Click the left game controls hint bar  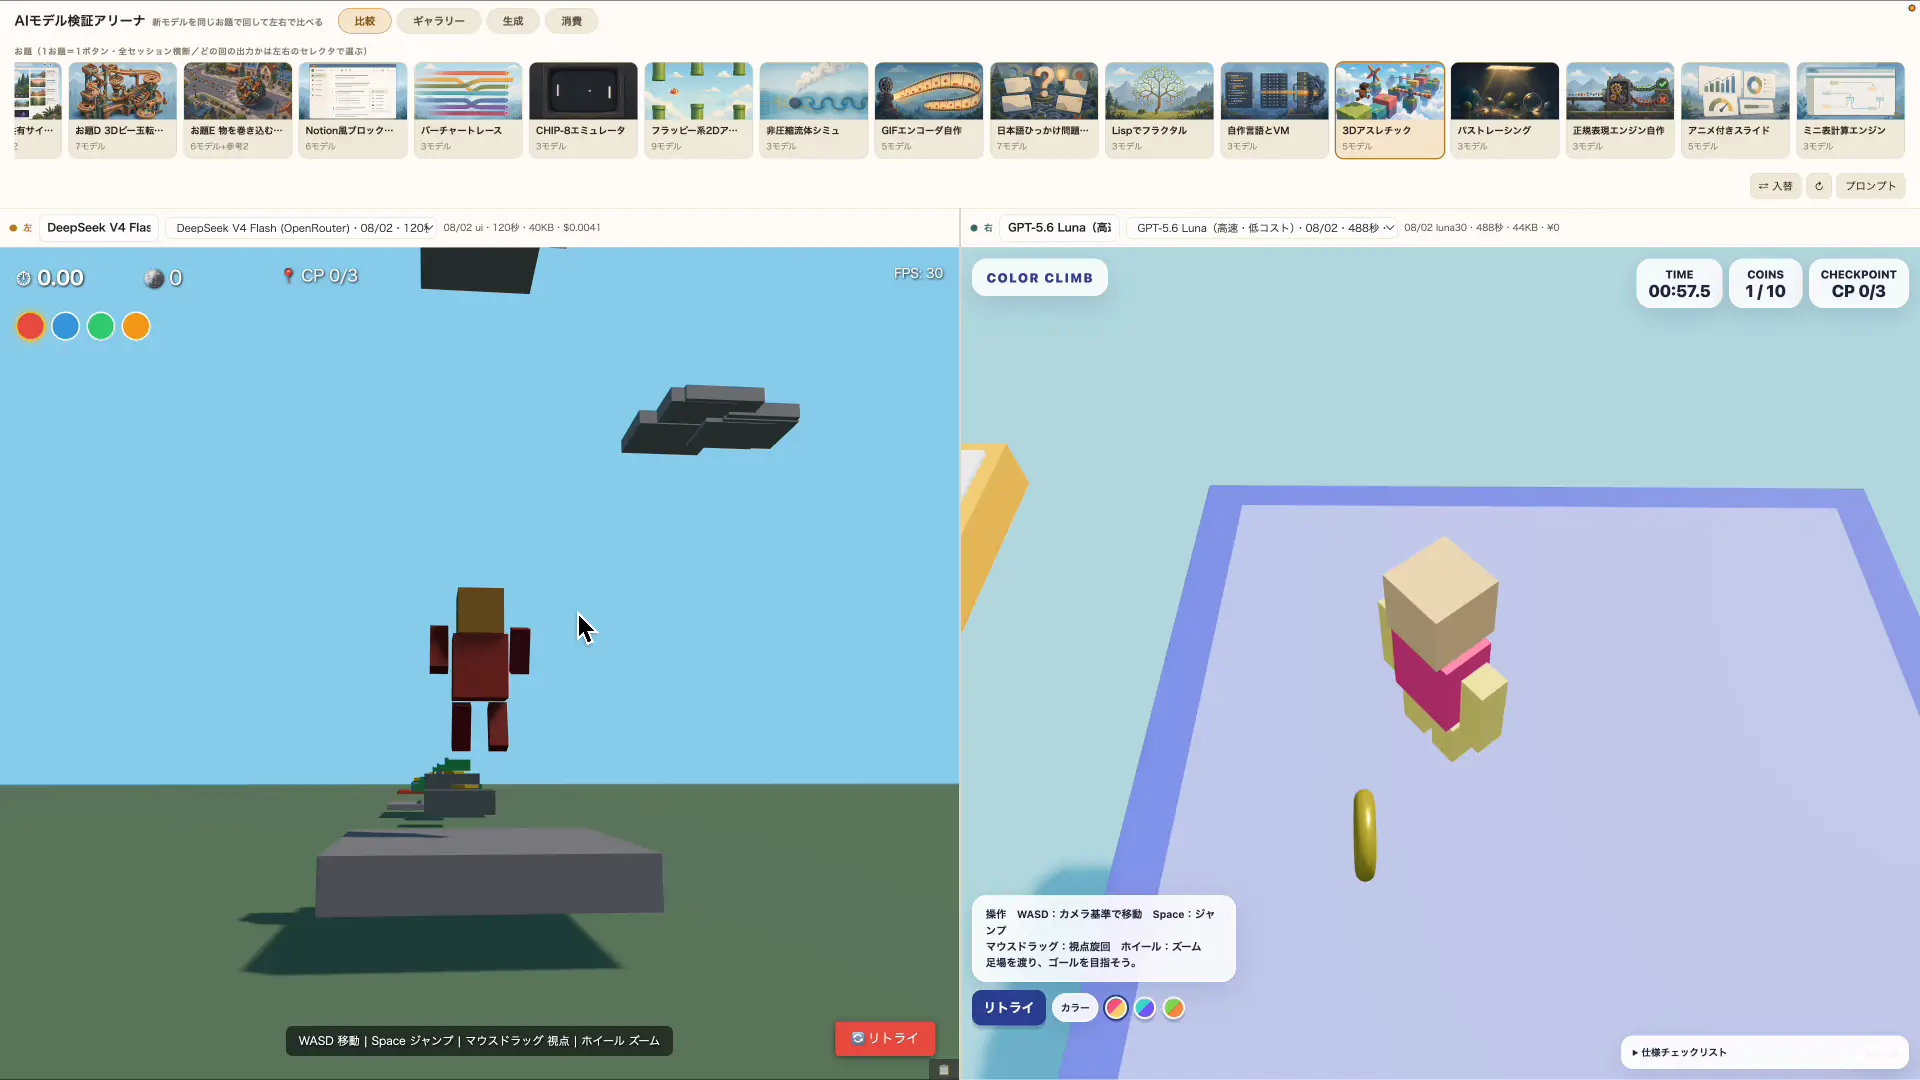479,1041
